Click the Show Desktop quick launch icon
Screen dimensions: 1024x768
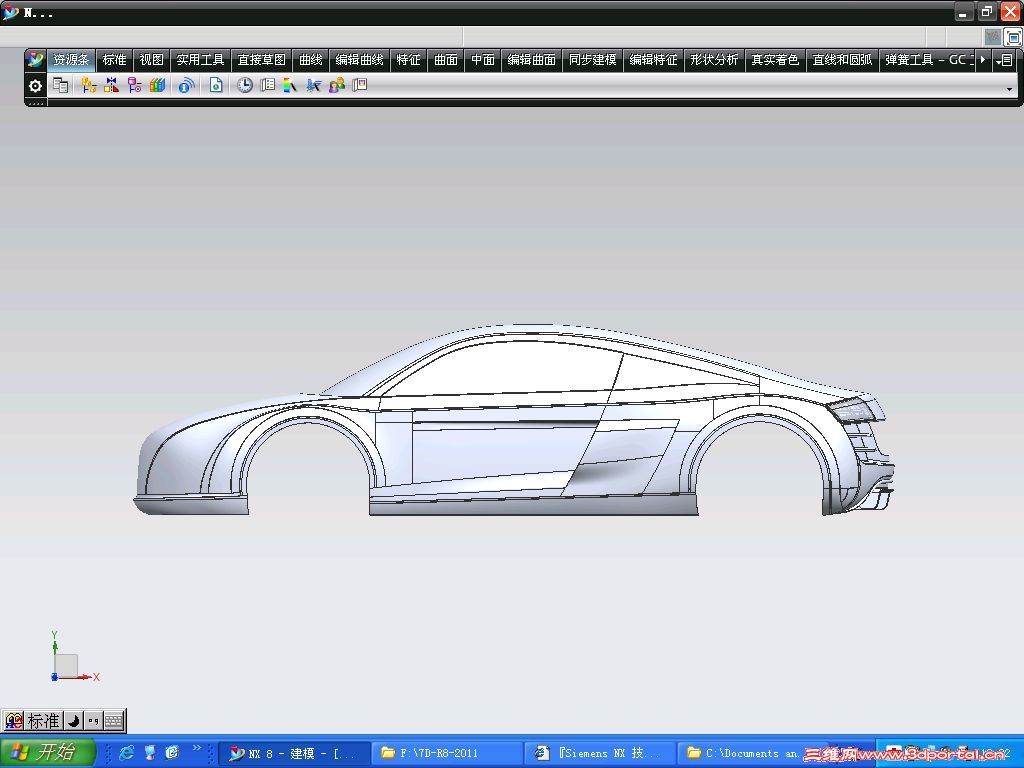coord(150,753)
